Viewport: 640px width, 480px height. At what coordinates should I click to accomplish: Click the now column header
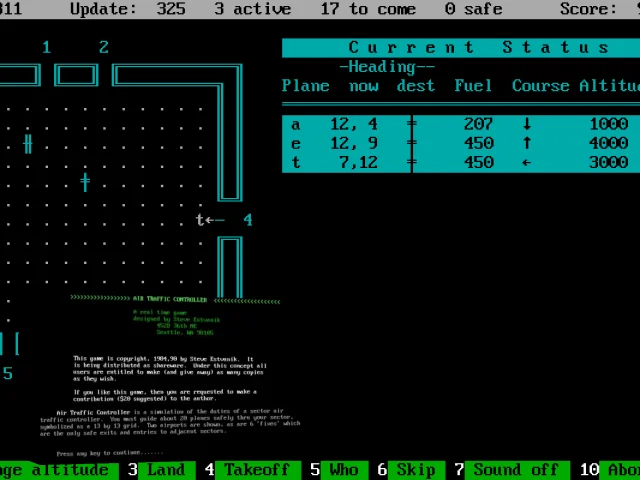tap(363, 86)
